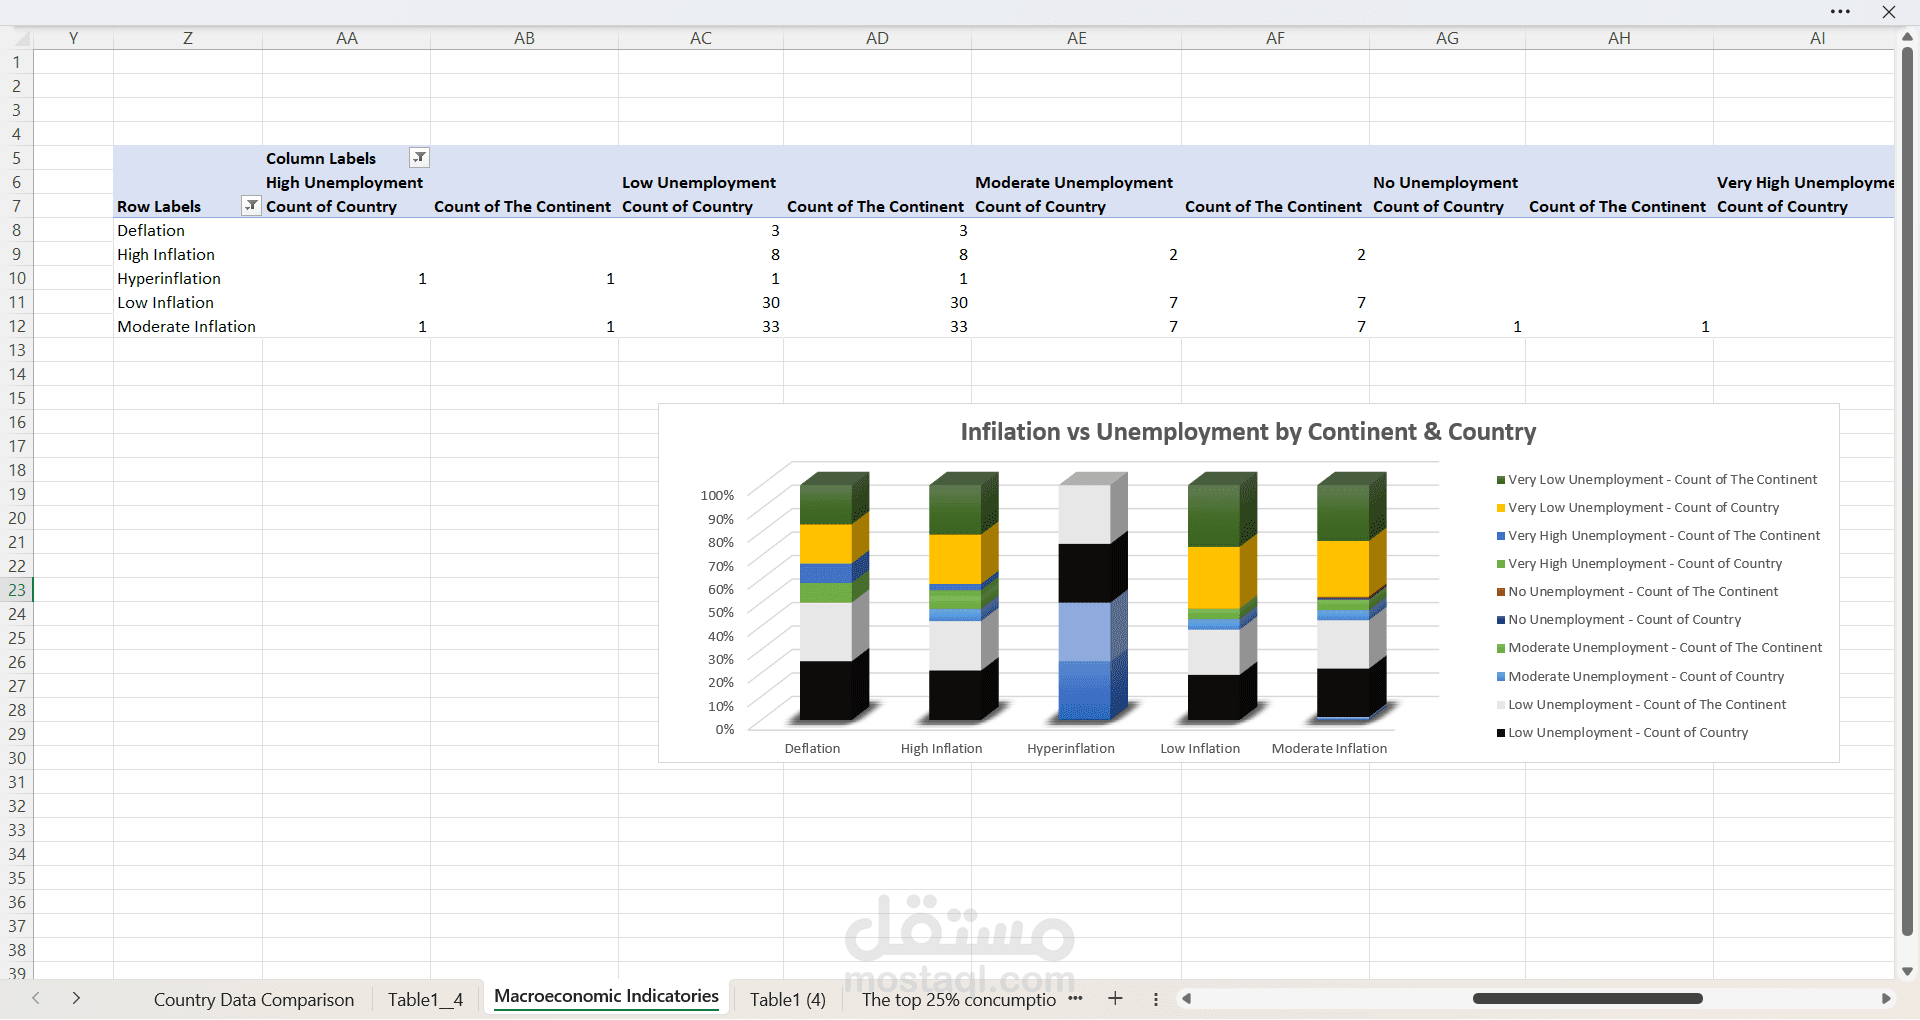Select the Hyperinflation row label cell

[169, 279]
